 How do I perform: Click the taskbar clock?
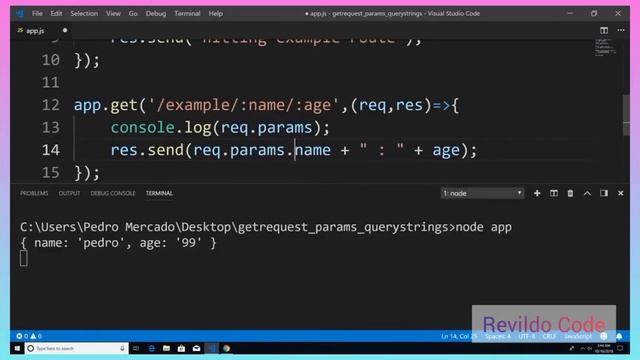pyautogui.click(x=604, y=348)
